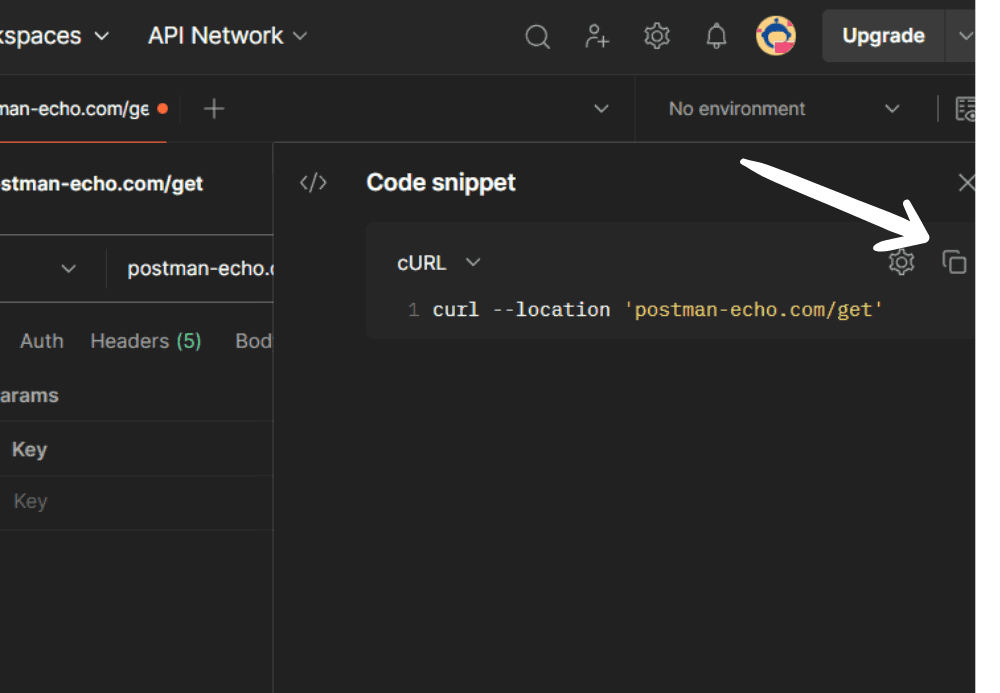
Task: Switch to the Headers (5) tab
Action: pos(146,341)
